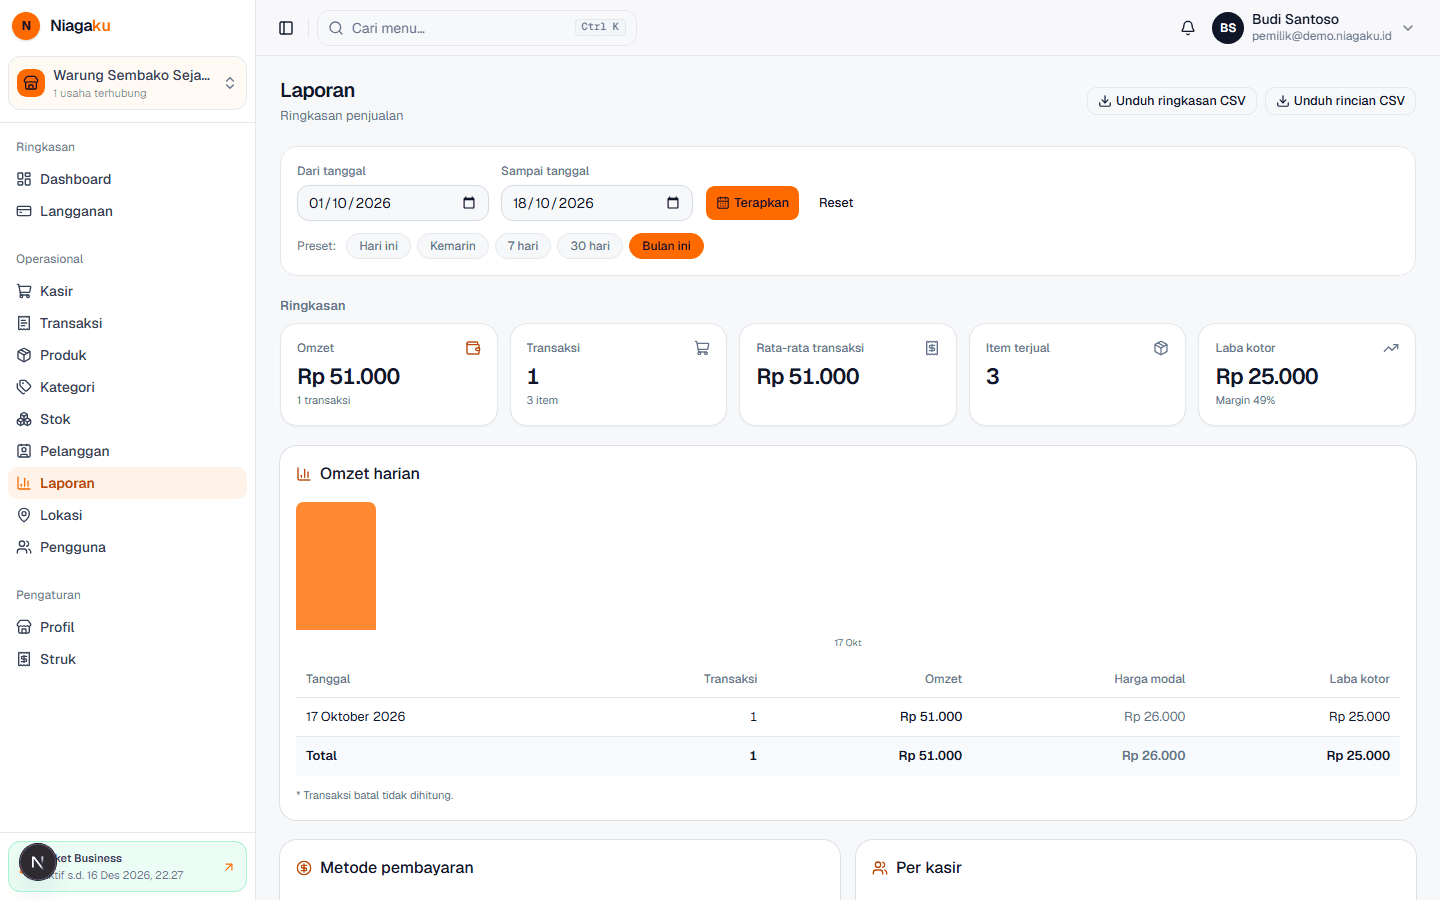
Task: Click the 17 Oktober 2026 table row
Action: point(848,717)
